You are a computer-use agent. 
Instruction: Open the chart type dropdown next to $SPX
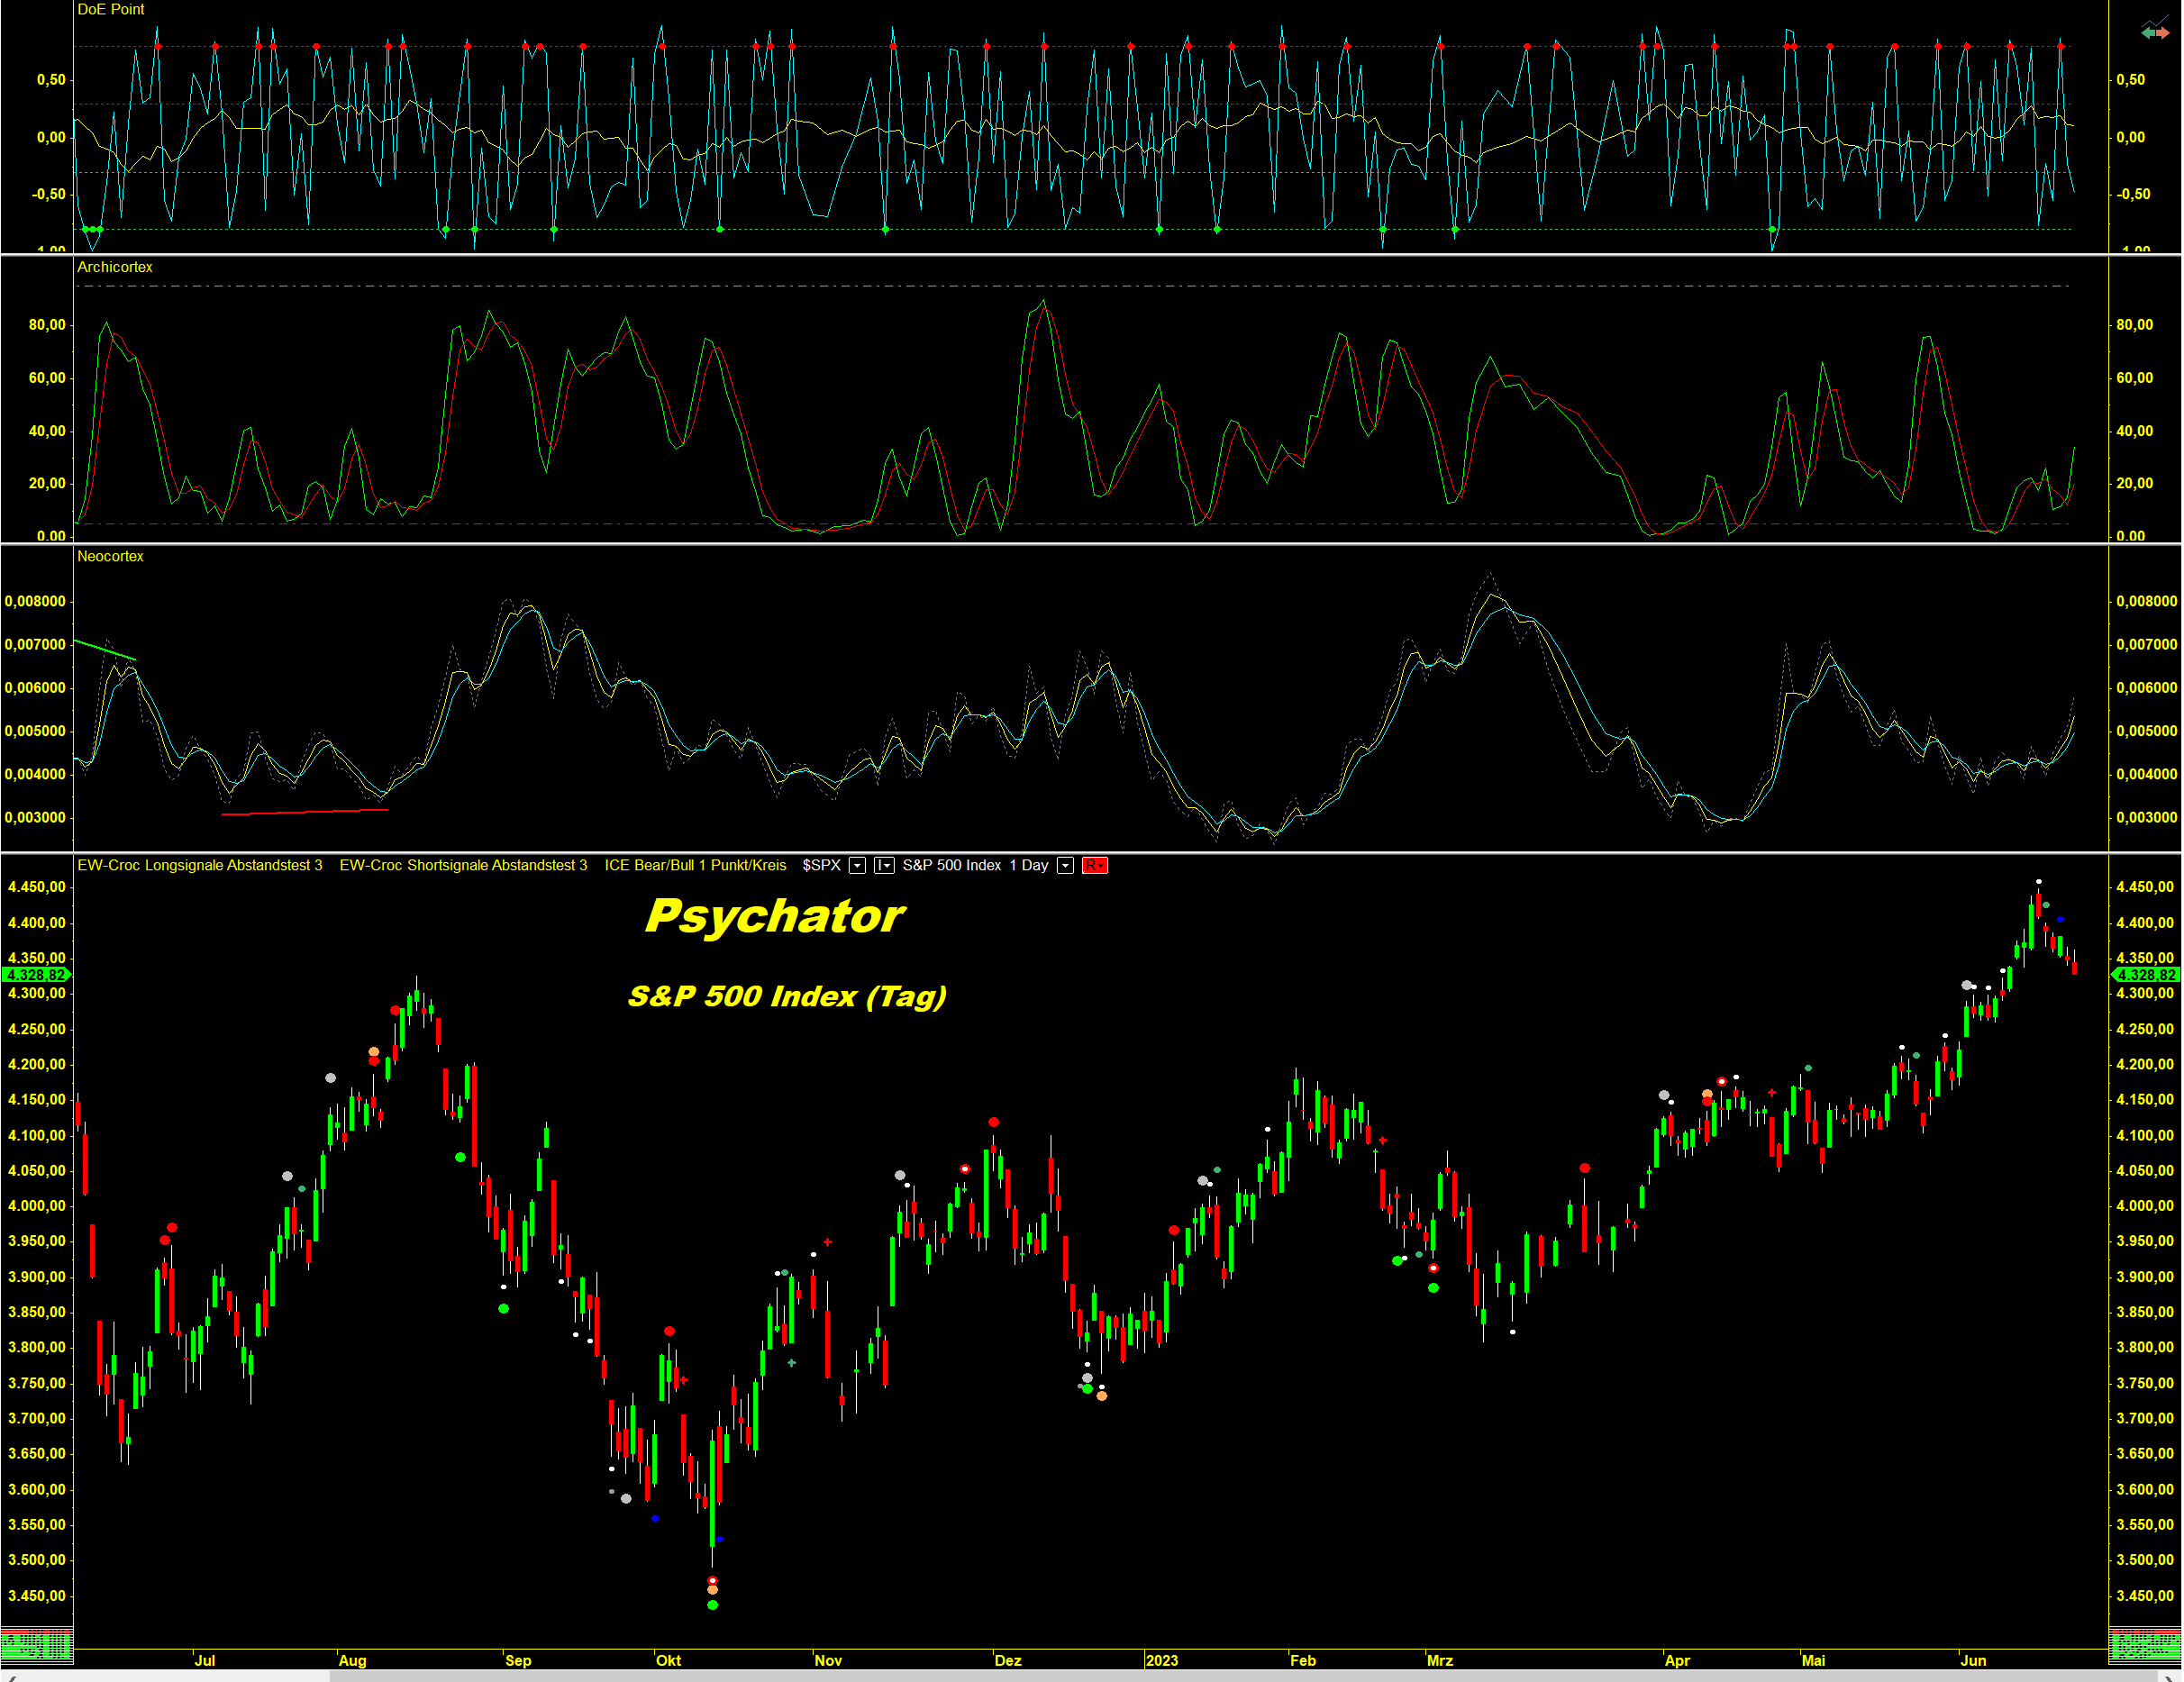884,866
